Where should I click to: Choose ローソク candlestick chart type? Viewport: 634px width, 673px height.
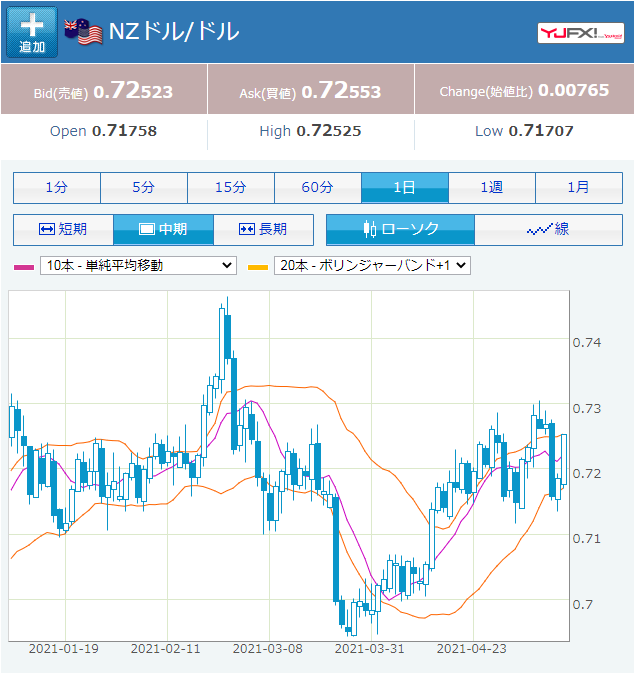tap(400, 230)
